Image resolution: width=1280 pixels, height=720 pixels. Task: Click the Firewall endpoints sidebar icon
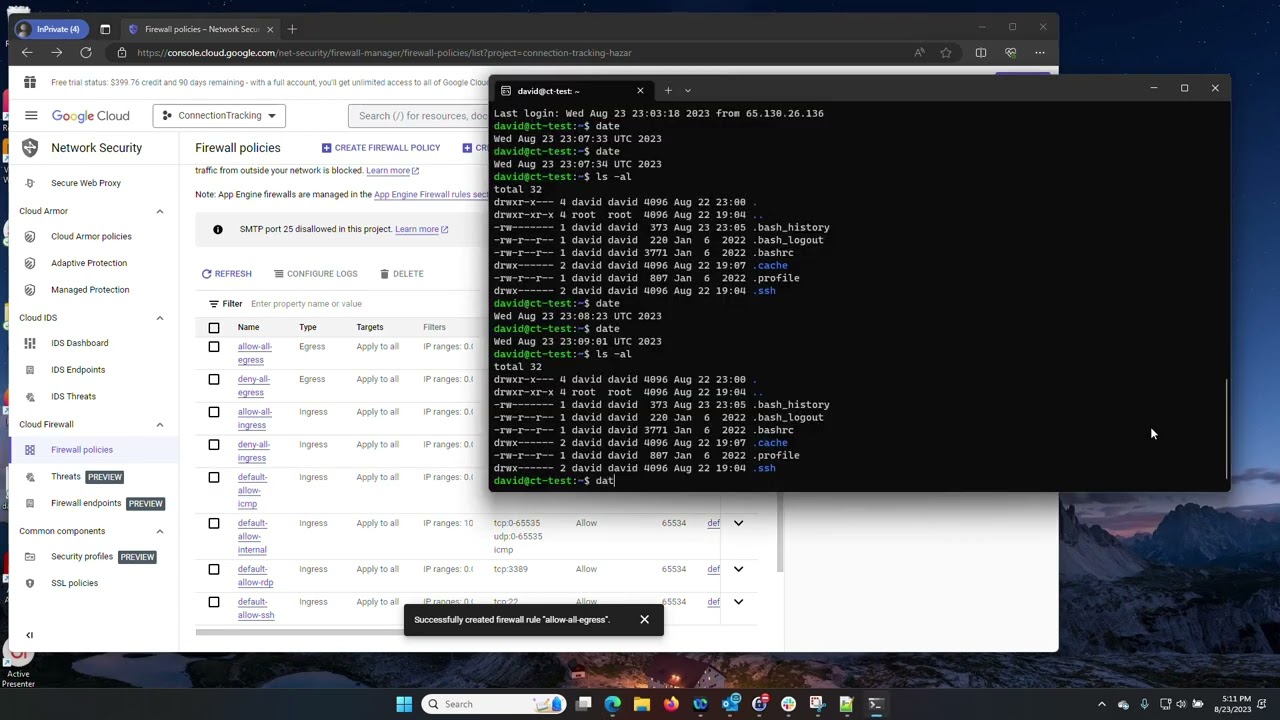[30, 504]
